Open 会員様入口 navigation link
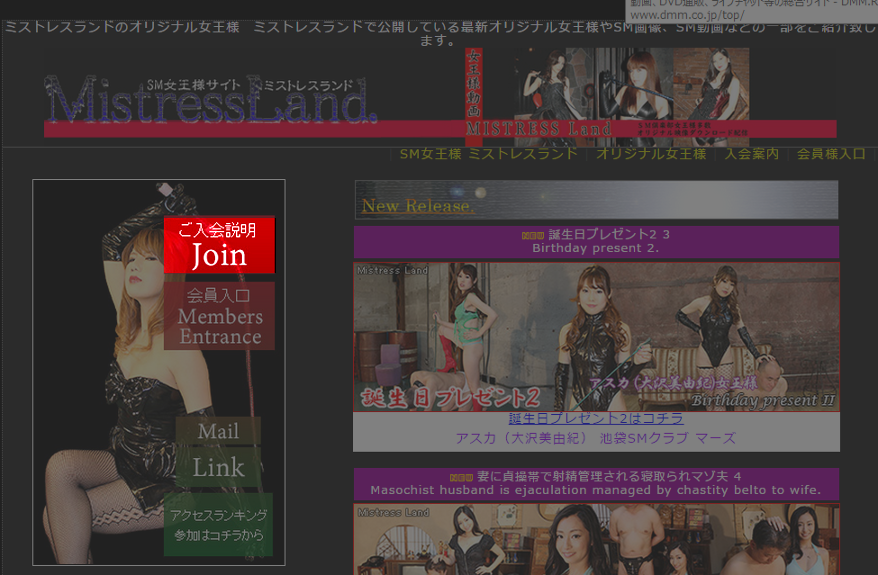 pyautogui.click(x=831, y=154)
